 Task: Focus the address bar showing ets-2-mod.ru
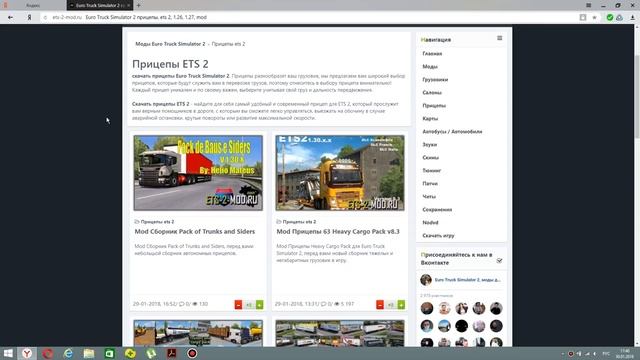point(310,18)
